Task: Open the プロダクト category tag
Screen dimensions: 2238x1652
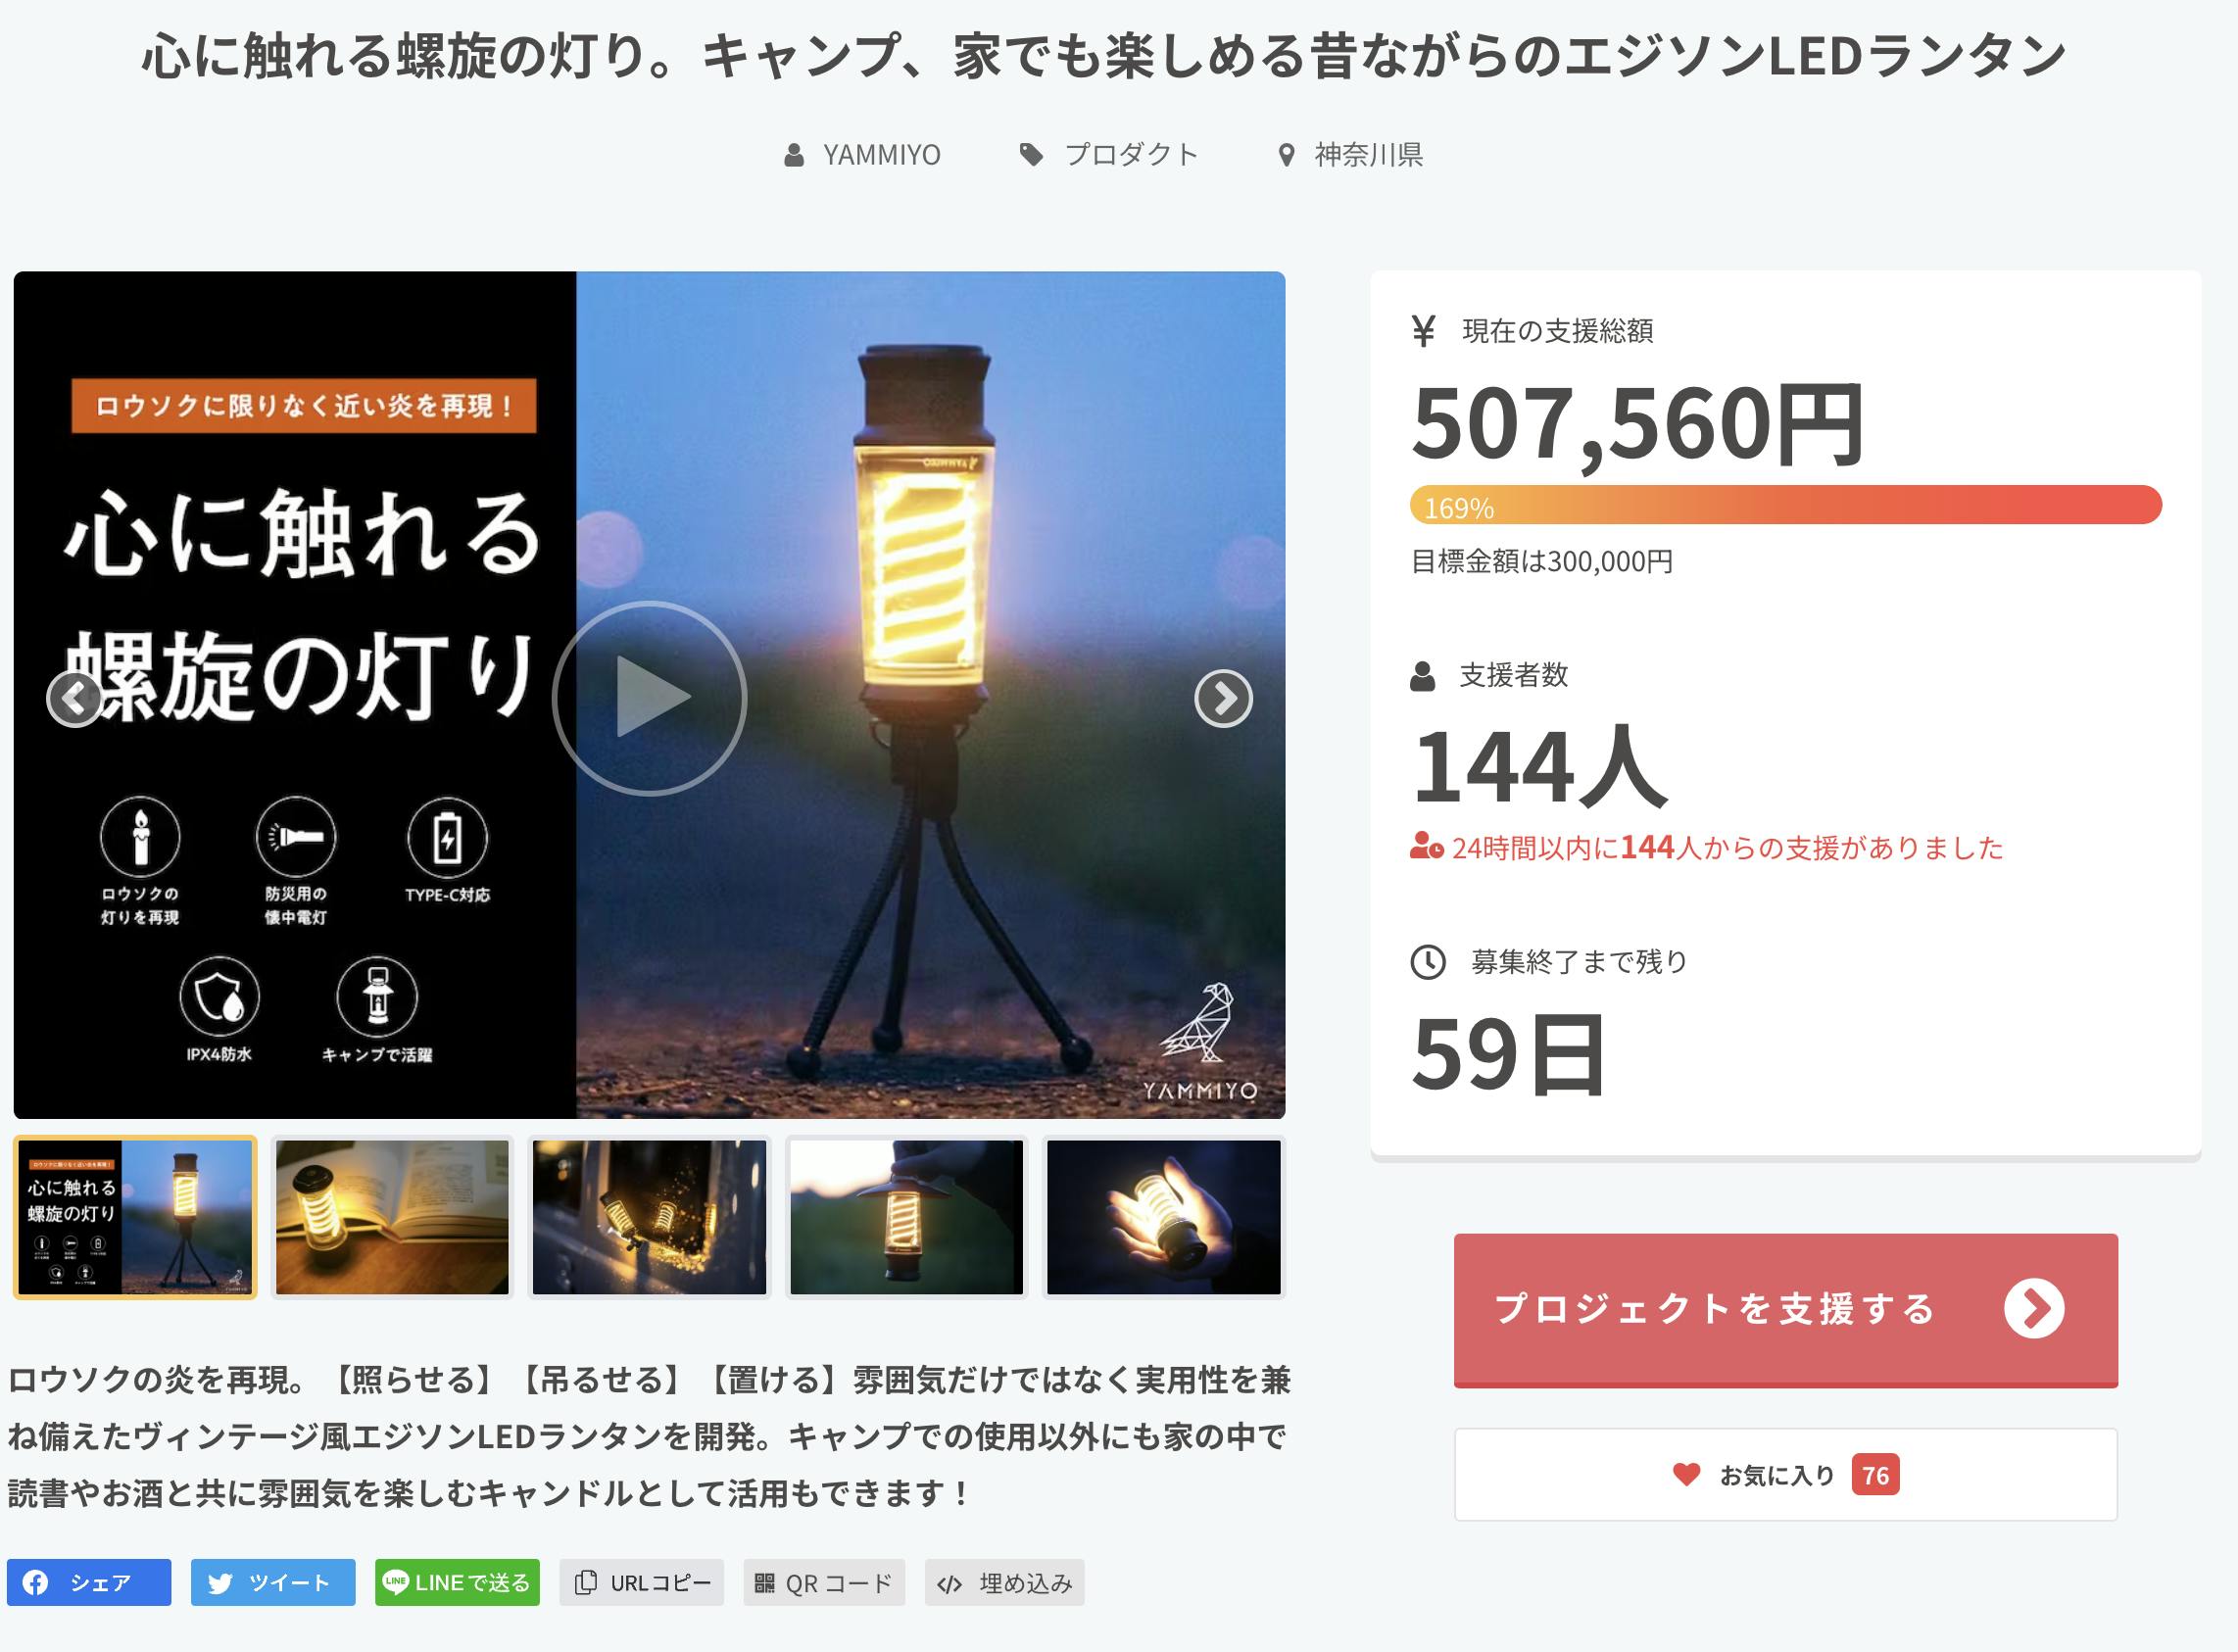Action: pyautogui.click(x=1109, y=155)
